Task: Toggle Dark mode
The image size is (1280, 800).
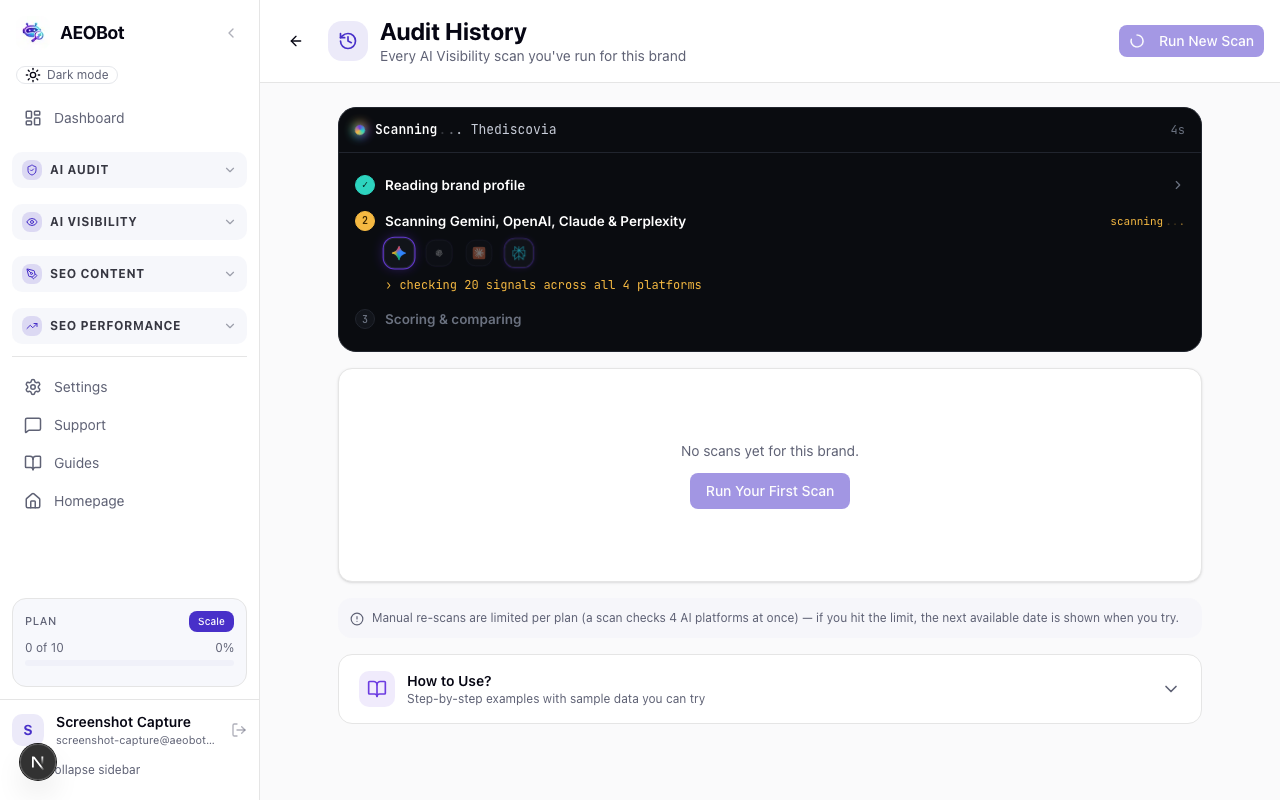Action: coord(67,75)
